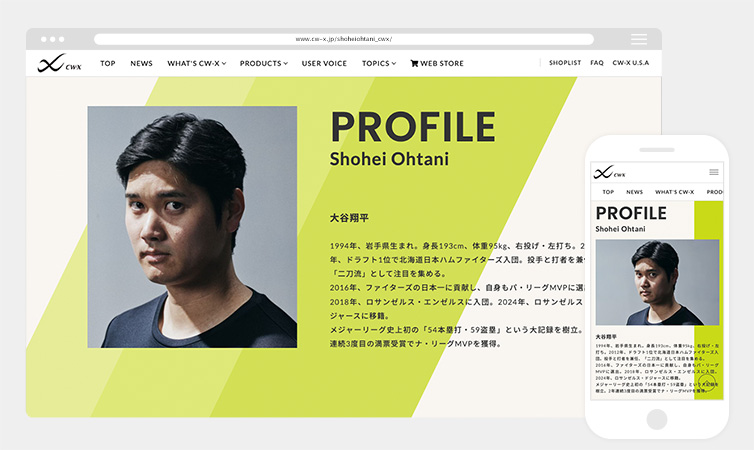Screen dimensions: 754x450
Task: Select WHAT'S CW-X tab on phone mockup
Action: click(674, 192)
